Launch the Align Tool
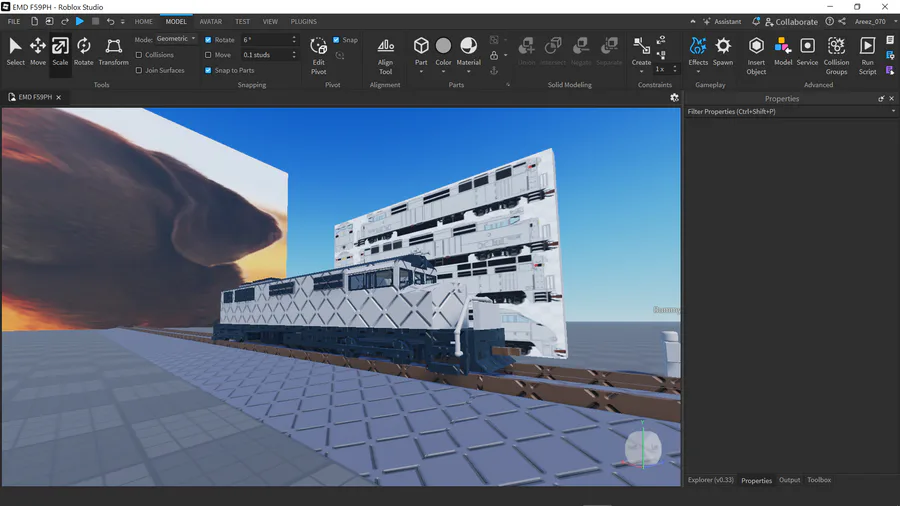 coord(386,56)
